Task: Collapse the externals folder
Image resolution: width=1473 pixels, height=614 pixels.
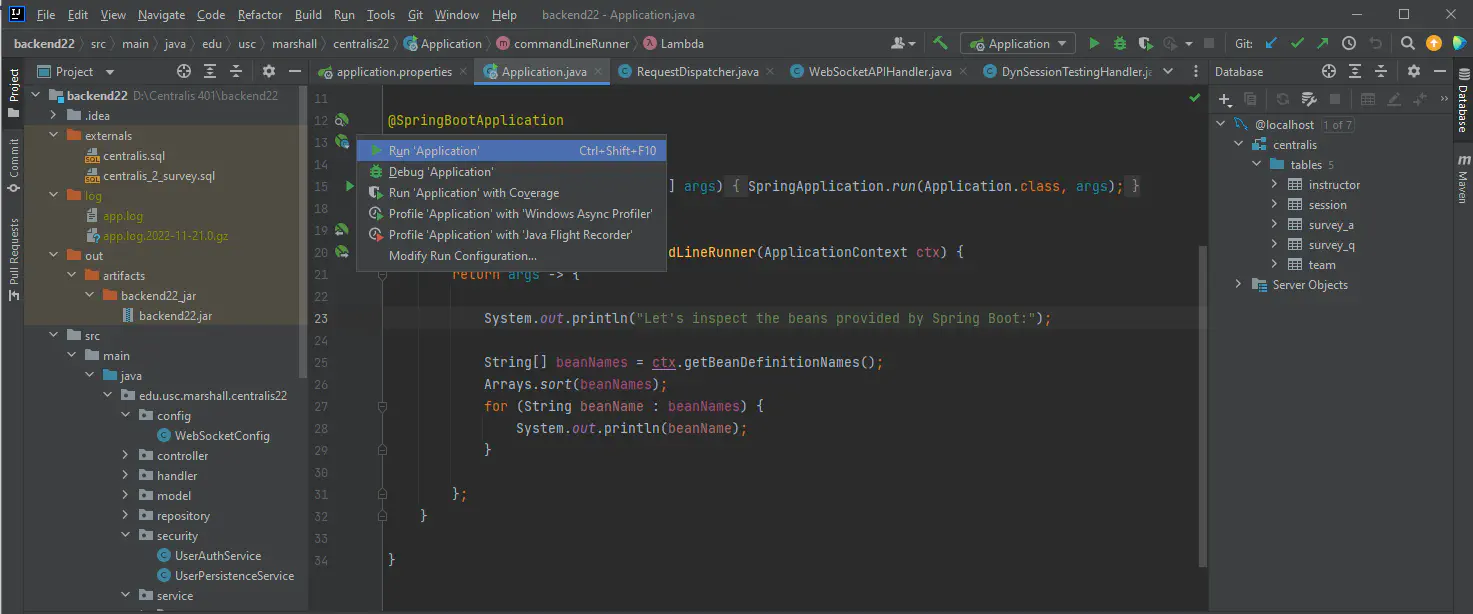Action: [54, 136]
